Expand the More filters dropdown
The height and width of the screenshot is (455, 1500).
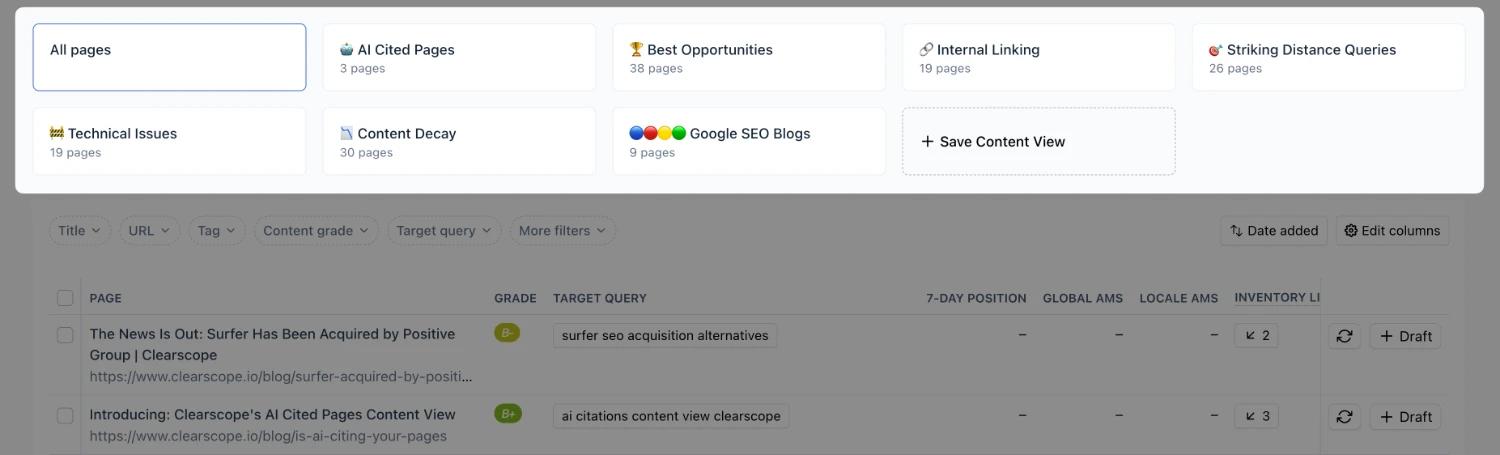(562, 231)
